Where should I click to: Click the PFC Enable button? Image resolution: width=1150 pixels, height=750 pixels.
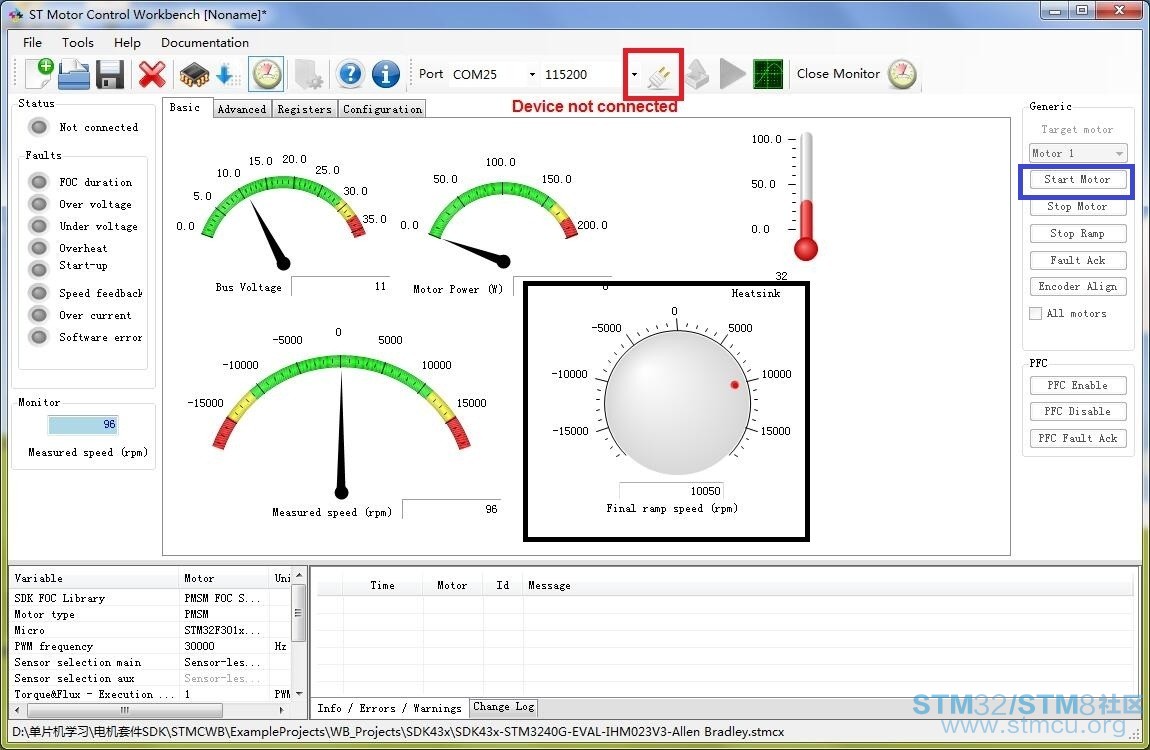[1077, 385]
